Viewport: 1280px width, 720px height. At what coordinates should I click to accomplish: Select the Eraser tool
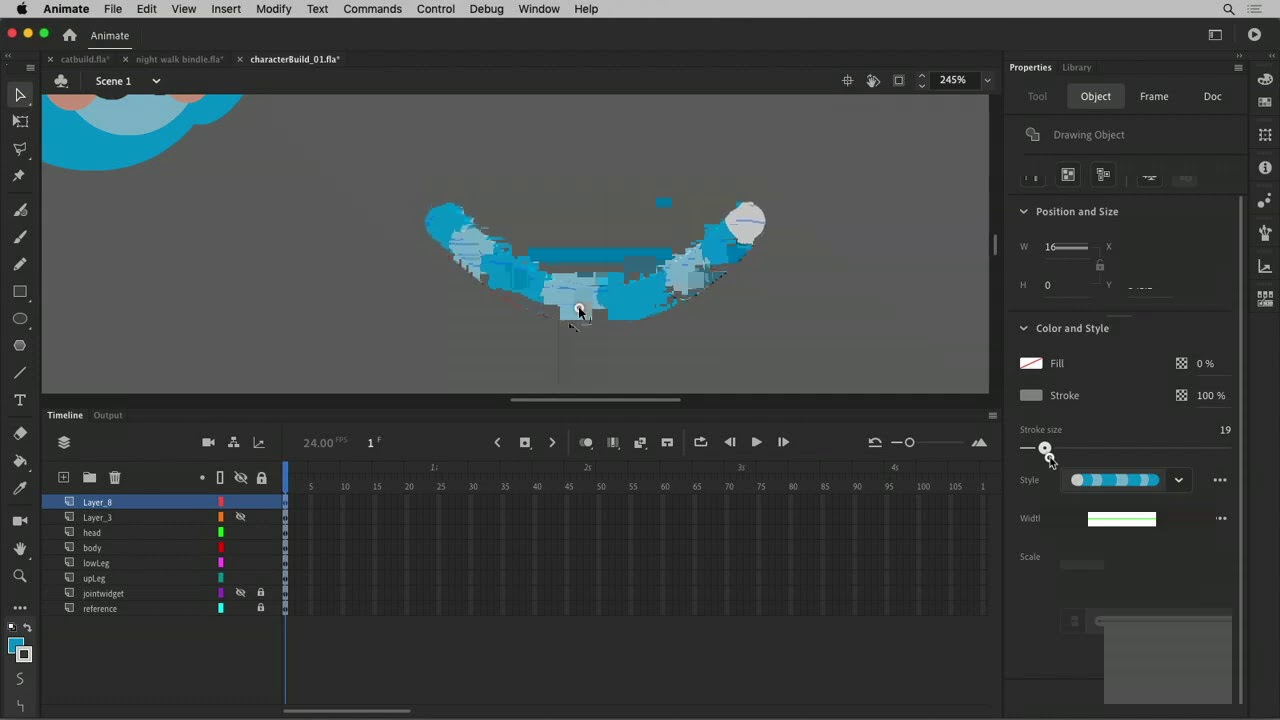(20, 433)
